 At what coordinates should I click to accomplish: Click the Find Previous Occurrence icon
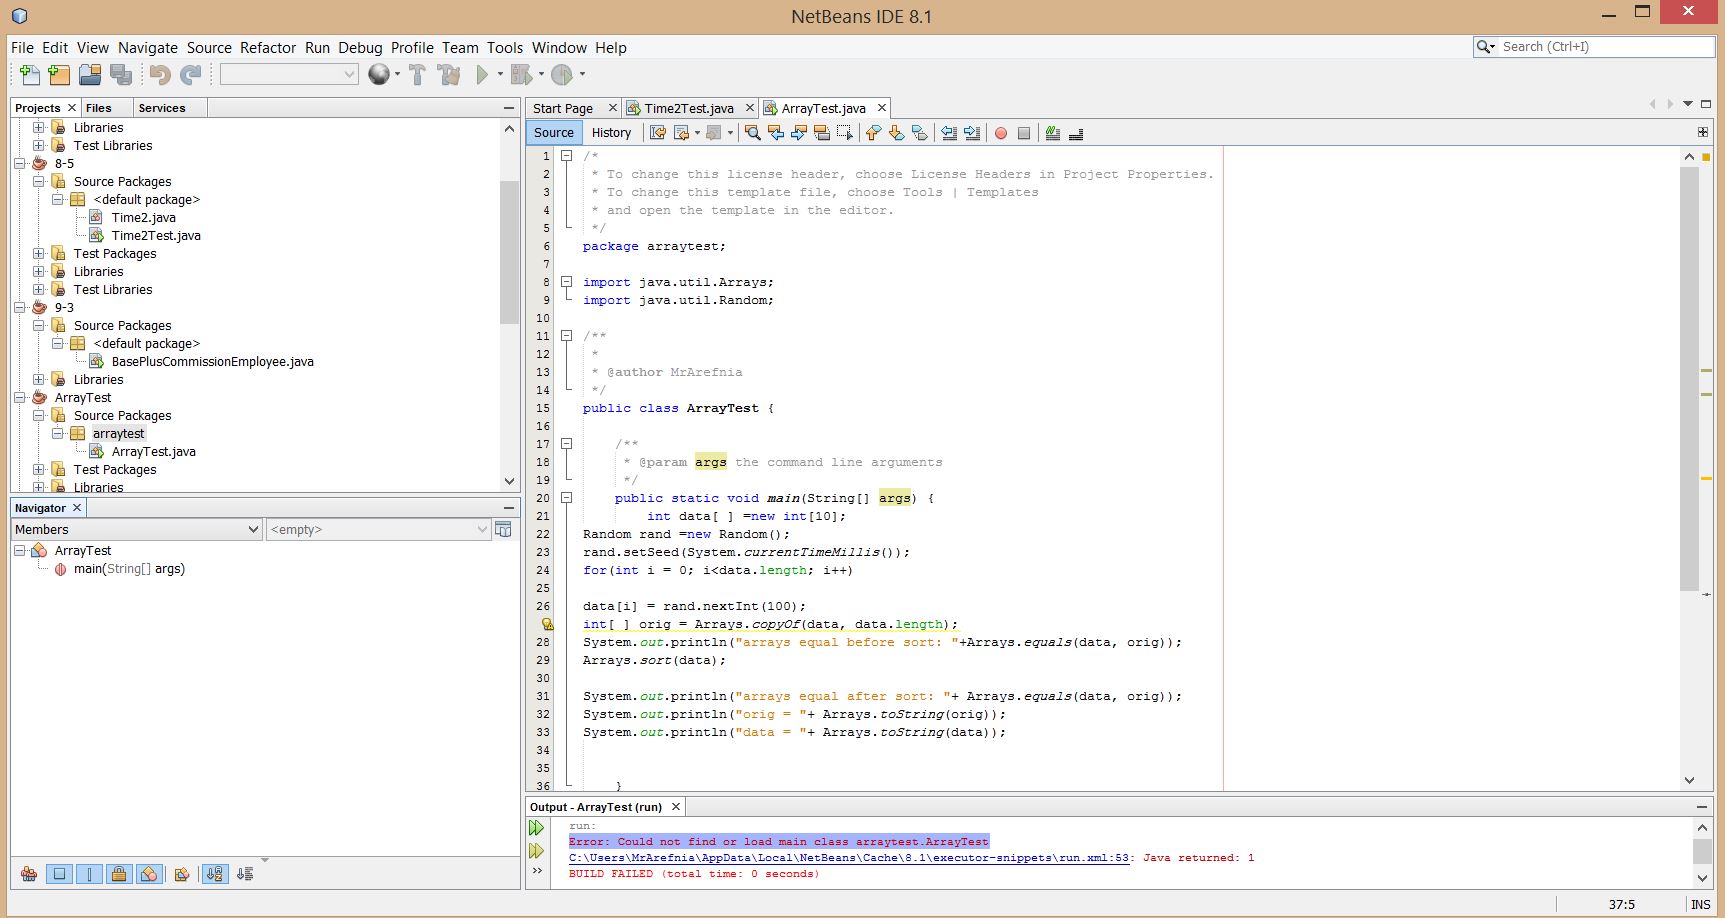(x=776, y=133)
